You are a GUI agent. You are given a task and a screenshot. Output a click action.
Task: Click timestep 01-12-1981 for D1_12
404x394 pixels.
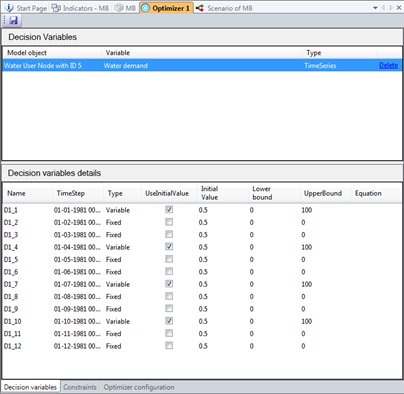click(x=77, y=346)
